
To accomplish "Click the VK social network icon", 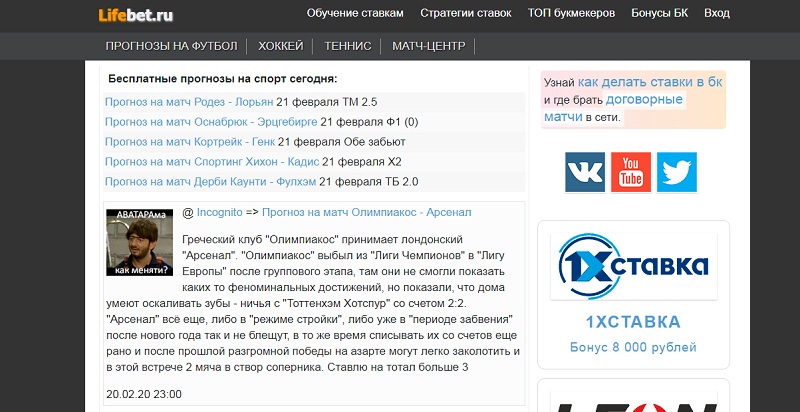I will pos(584,172).
